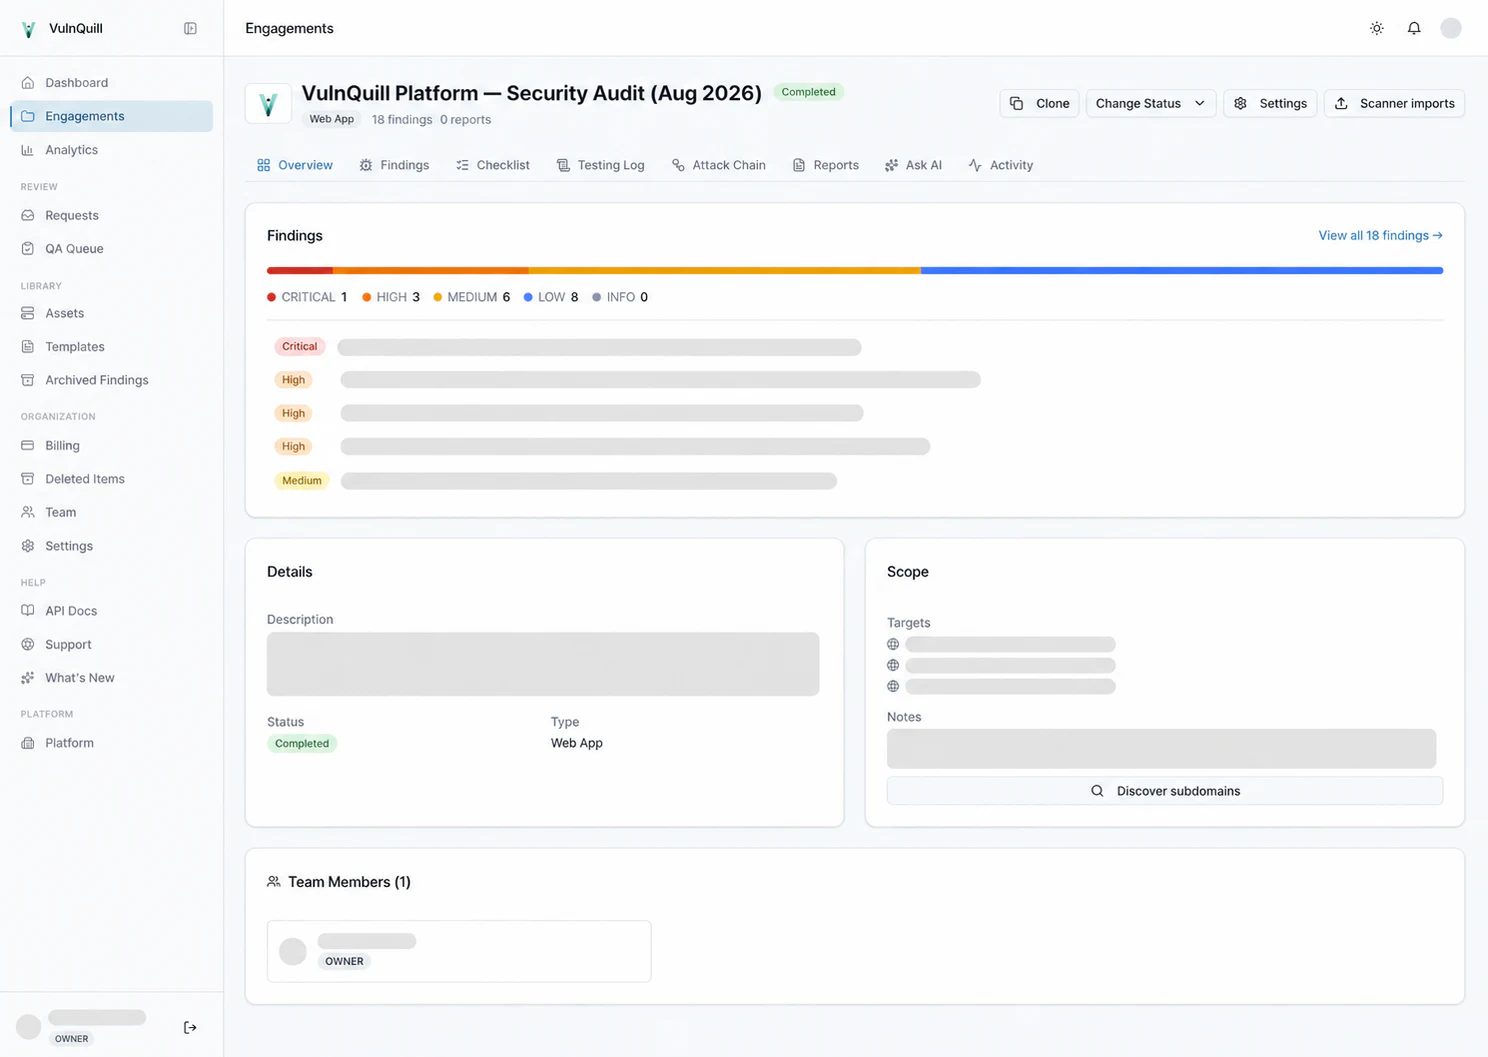Open engagement Settings gear button
This screenshot has width=1488, height=1057.
coord(1270,103)
